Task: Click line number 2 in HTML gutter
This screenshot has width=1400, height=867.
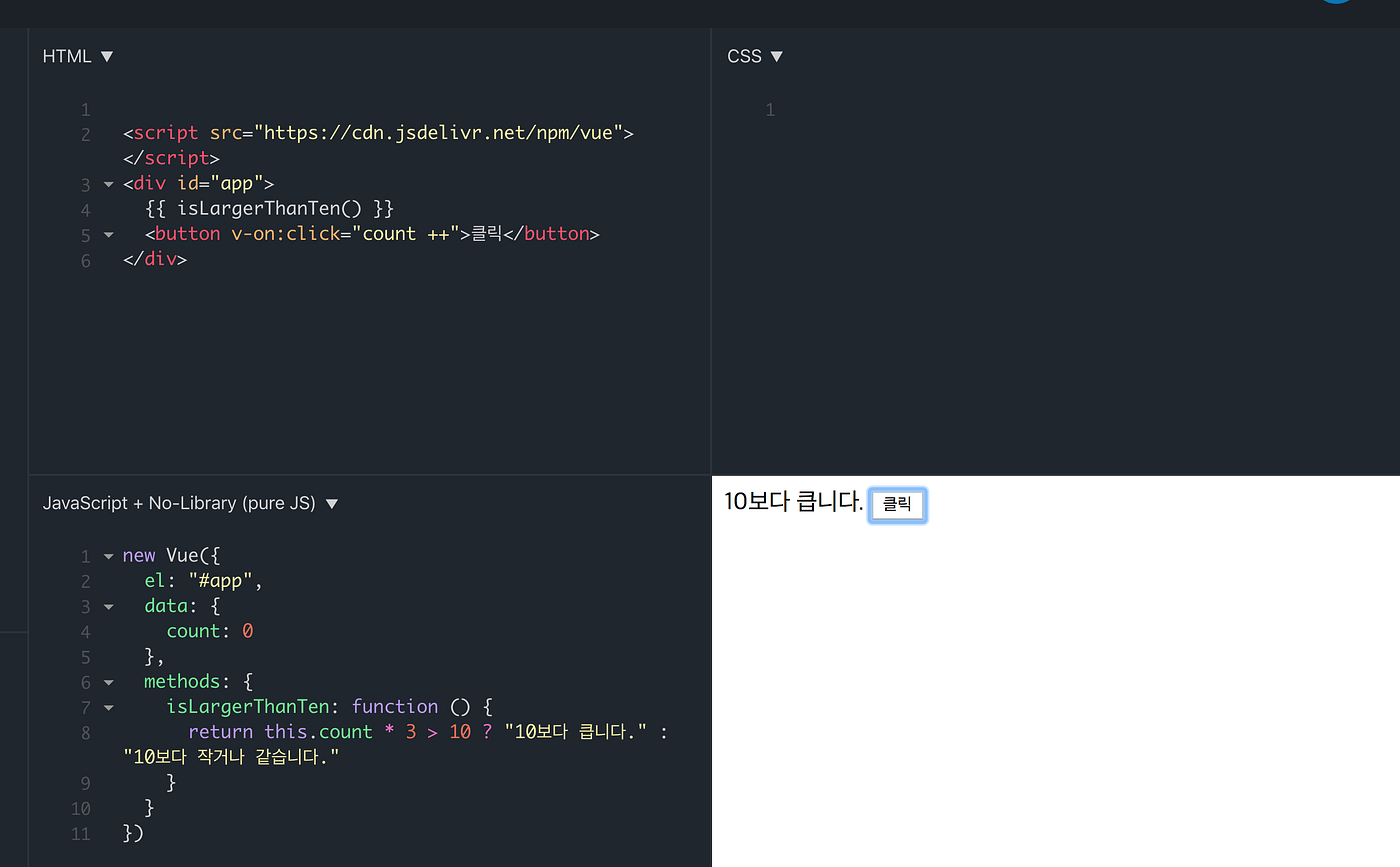Action: (x=86, y=134)
